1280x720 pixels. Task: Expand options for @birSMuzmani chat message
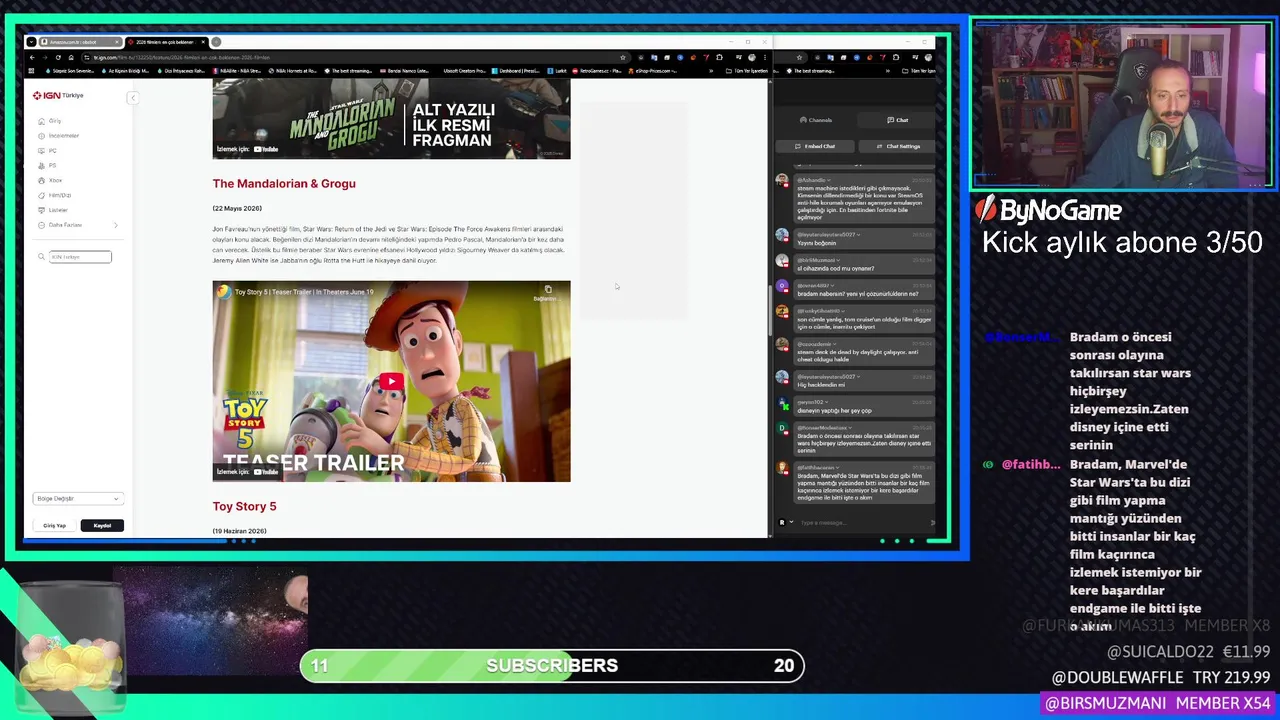point(838,260)
